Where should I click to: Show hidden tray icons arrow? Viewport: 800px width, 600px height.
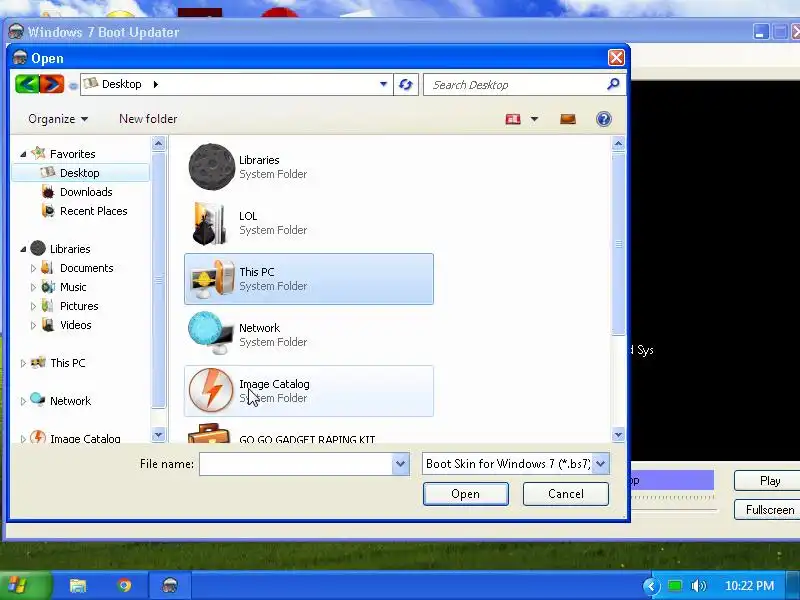[x=651, y=586]
